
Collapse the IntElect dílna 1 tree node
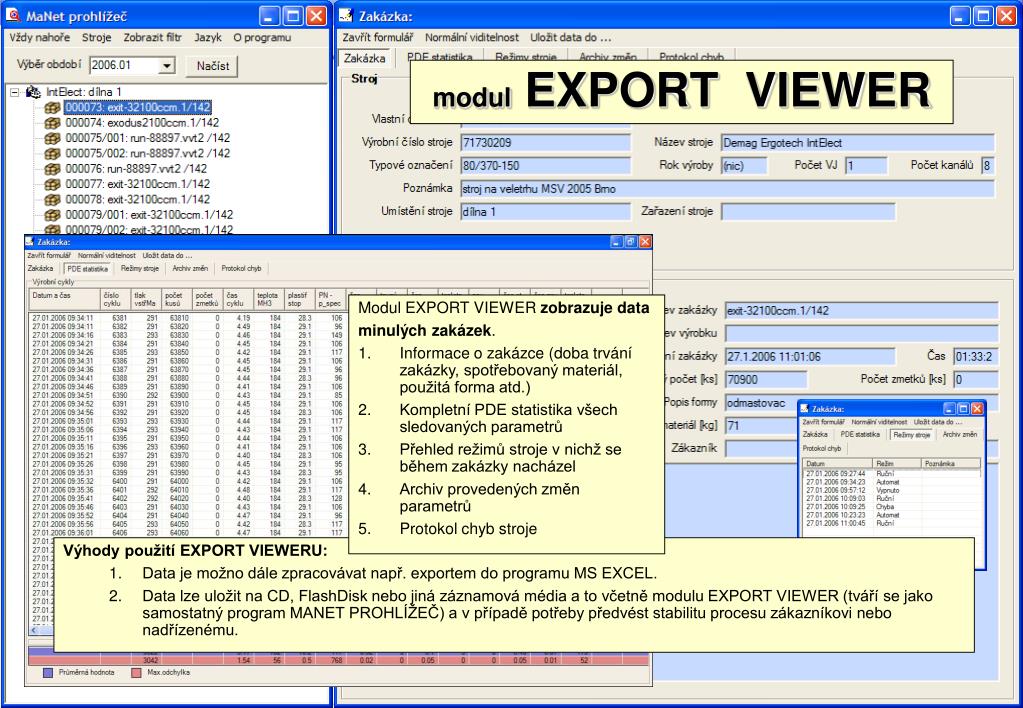point(14,91)
